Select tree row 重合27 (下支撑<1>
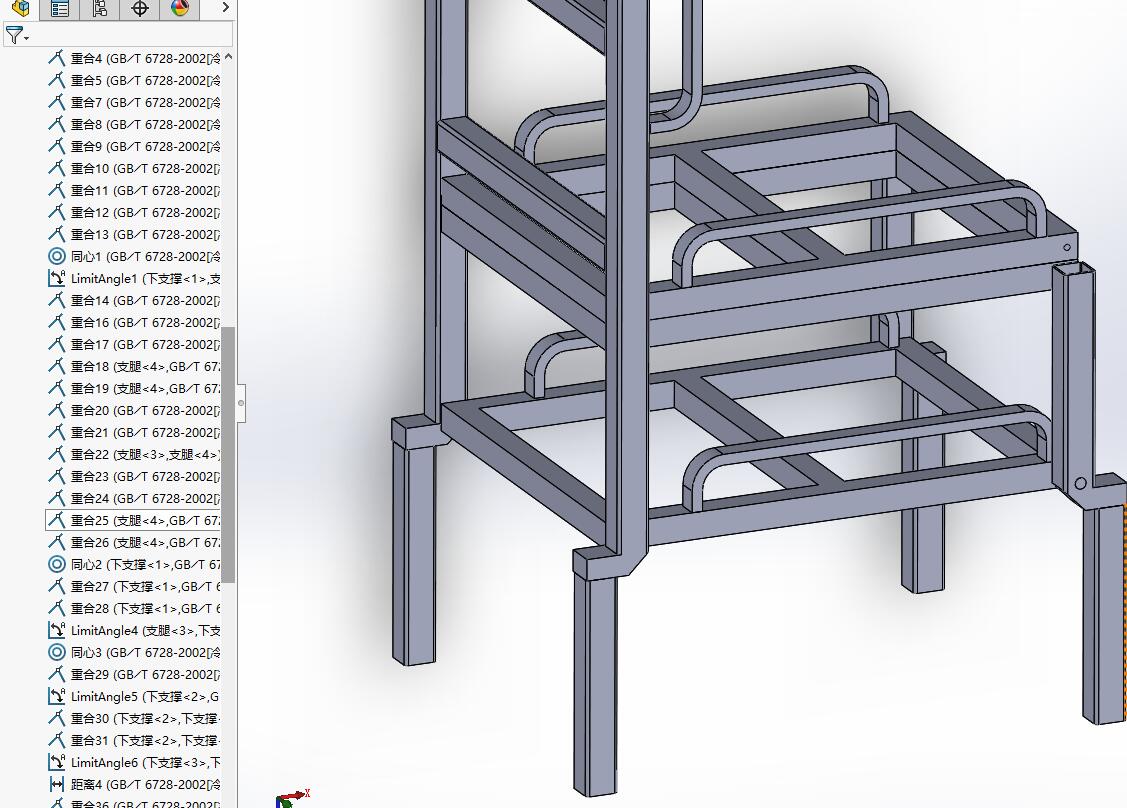The width and height of the screenshot is (1127, 808). [134, 587]
